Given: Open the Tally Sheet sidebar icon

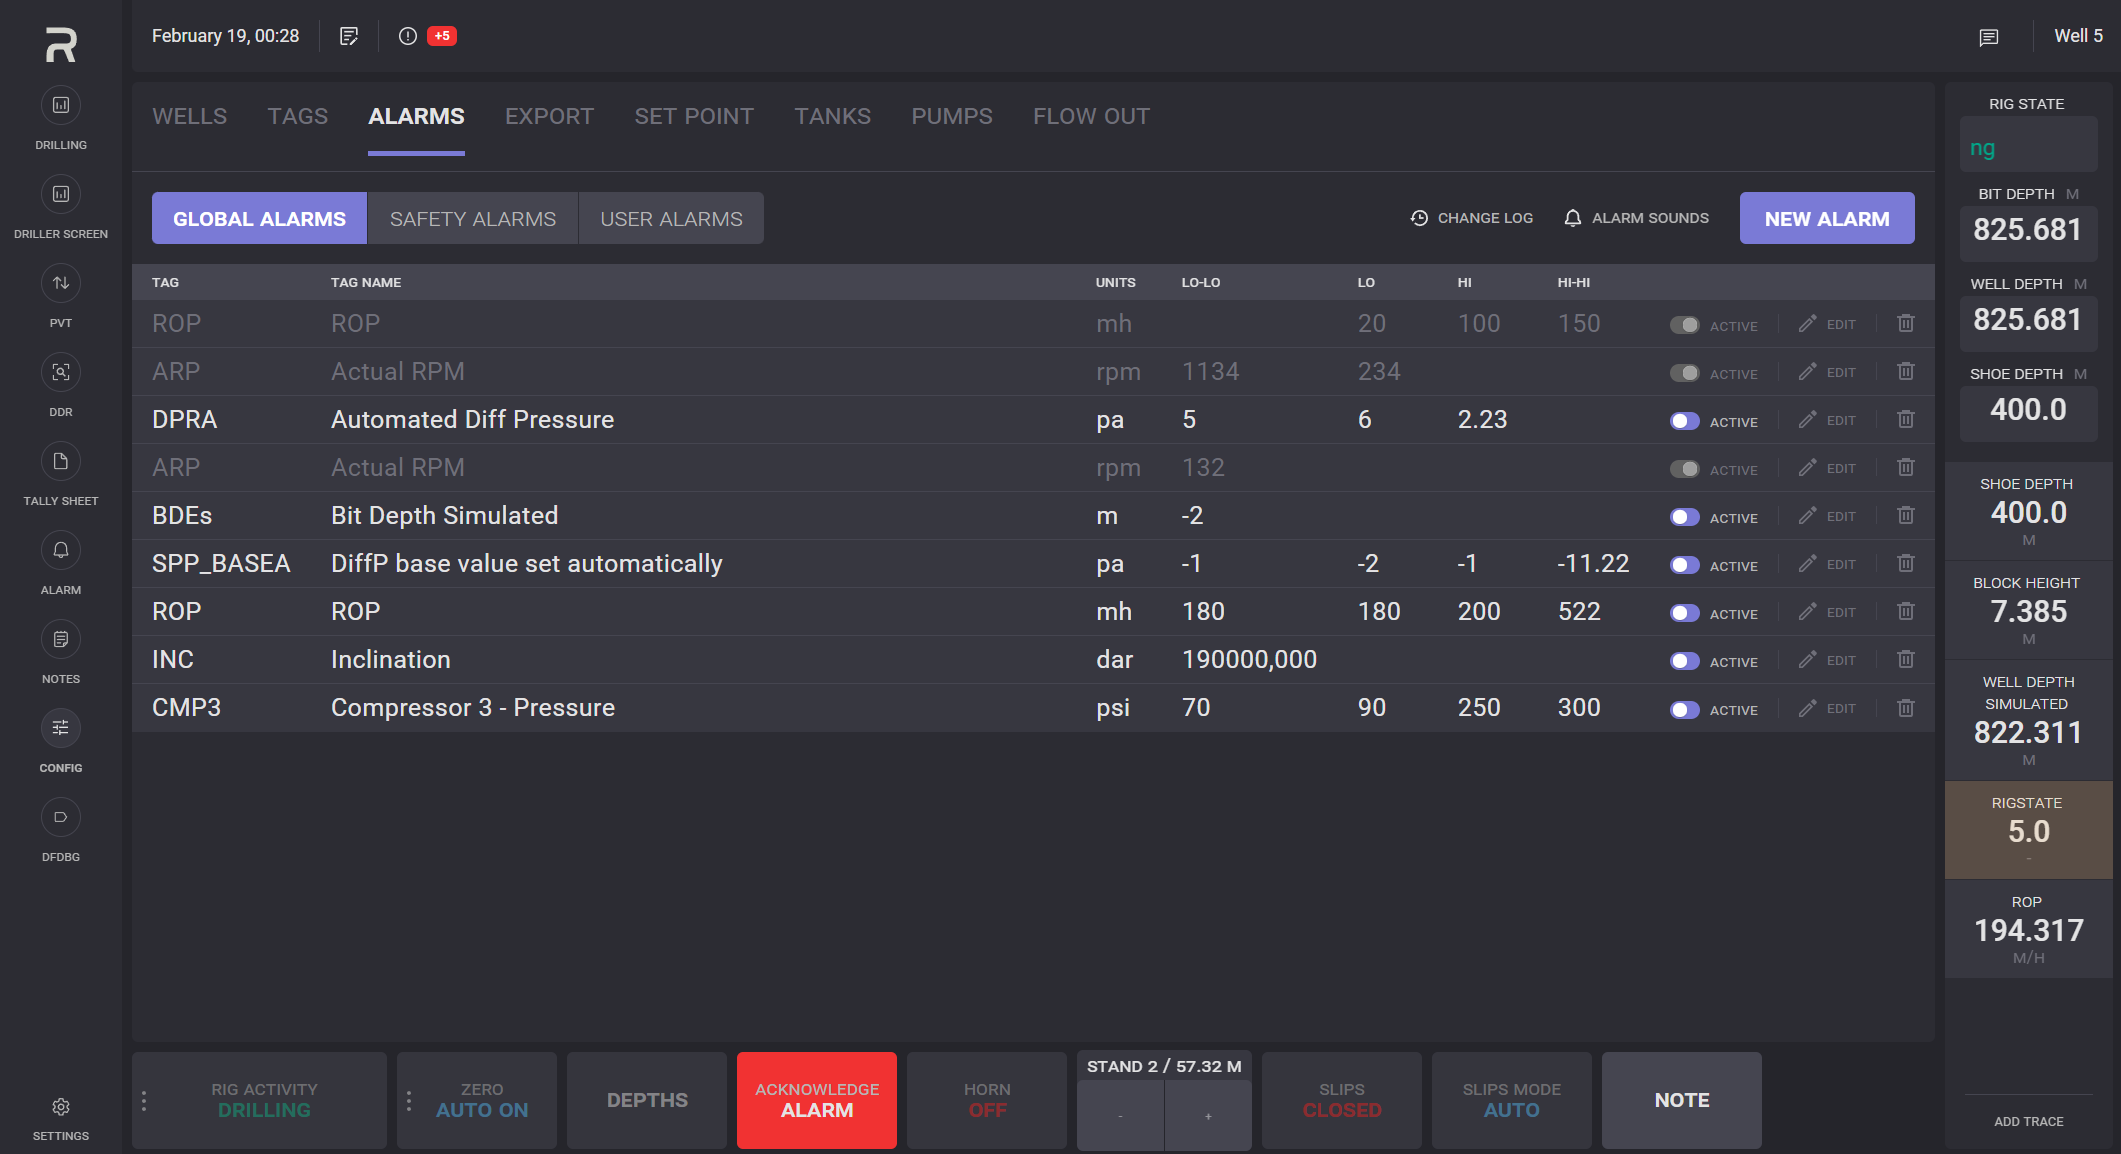Looking at the screenshot, I should 60,462.
